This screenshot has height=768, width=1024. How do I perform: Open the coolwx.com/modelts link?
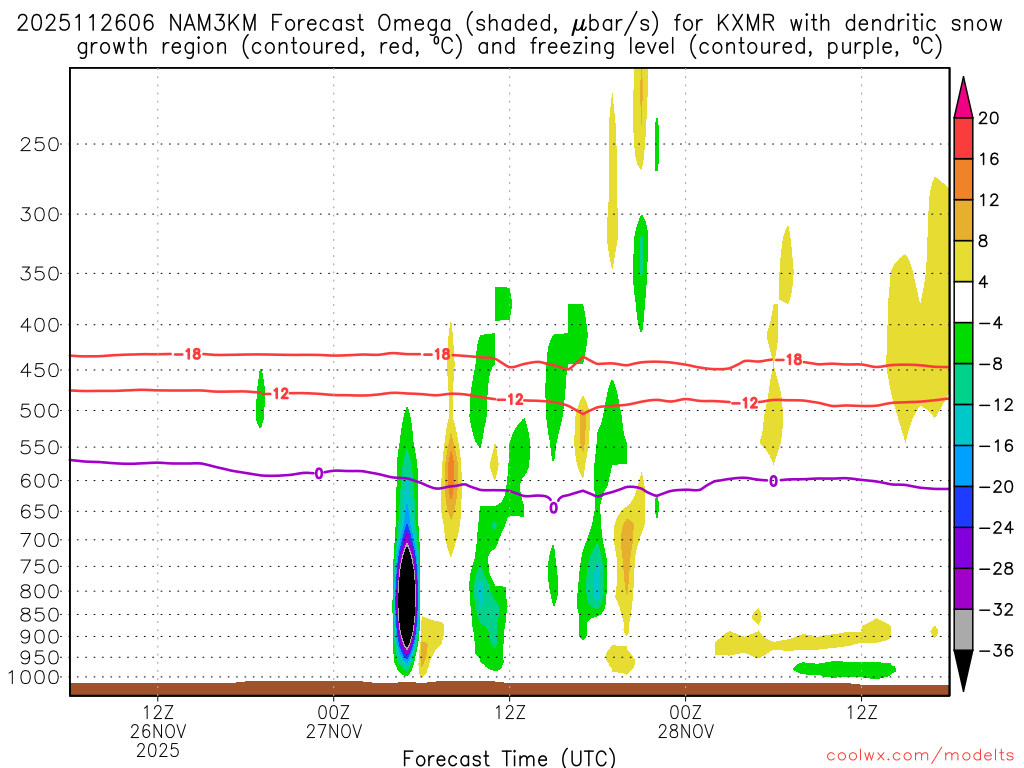[920, 756]
